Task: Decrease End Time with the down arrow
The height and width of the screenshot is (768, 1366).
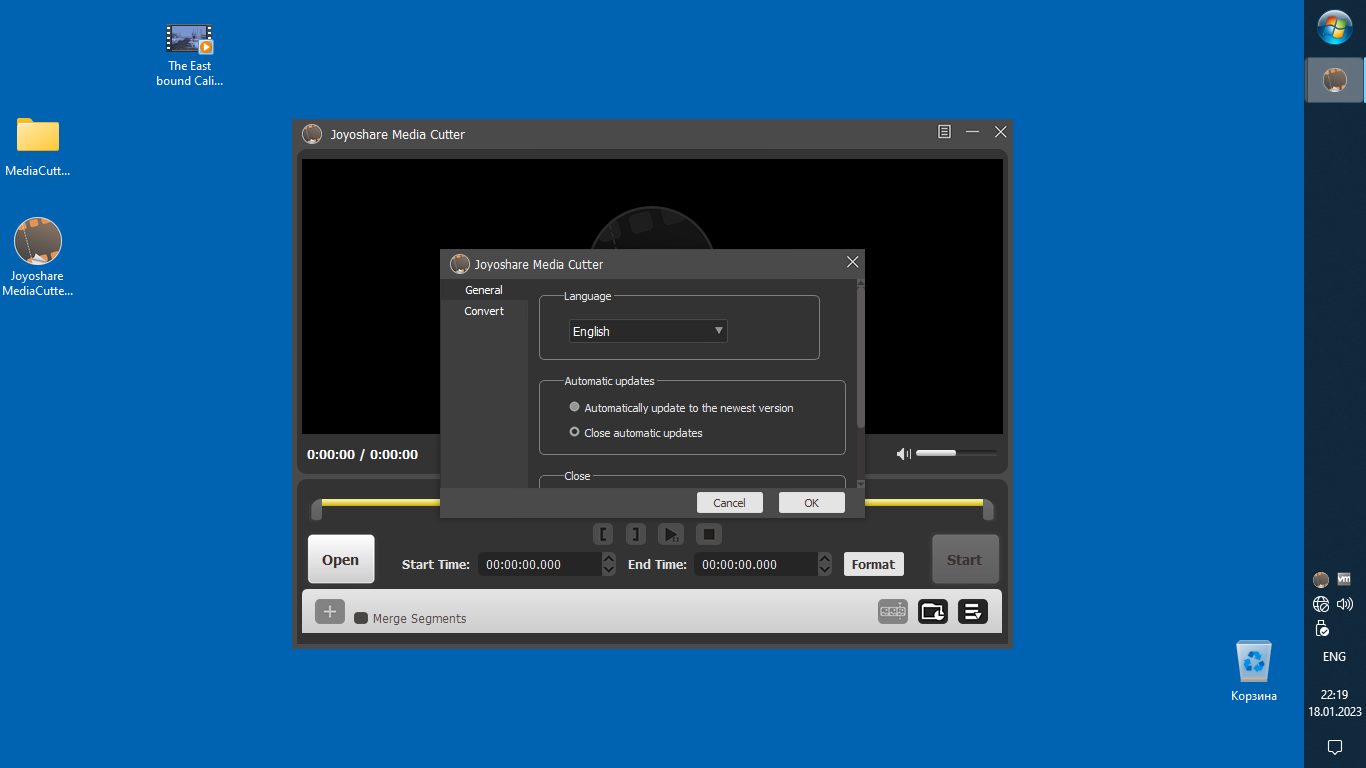Action: coord(825,570)
